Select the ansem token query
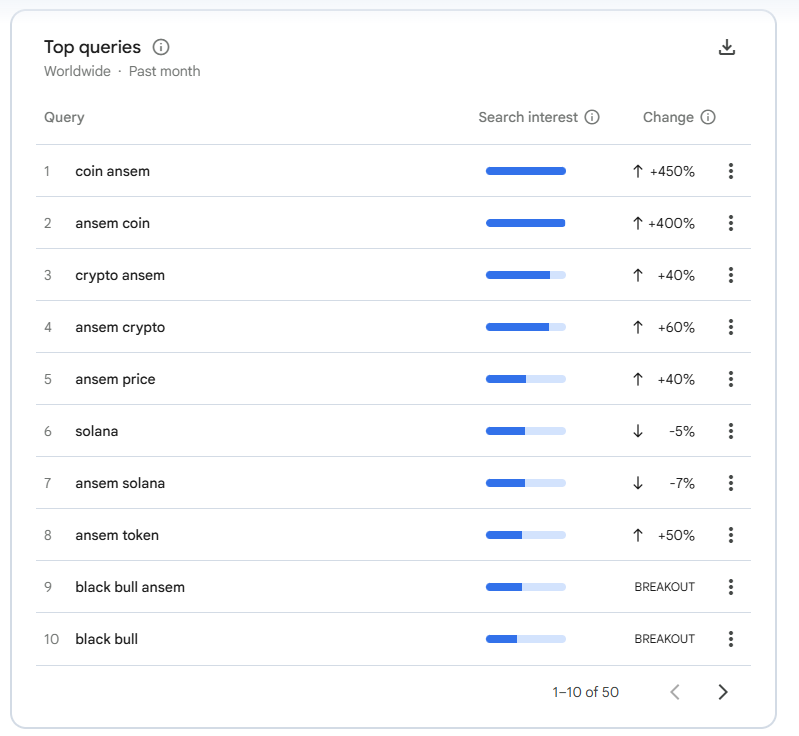The width and height of the screenshot is (799, 736). [117, 535]
